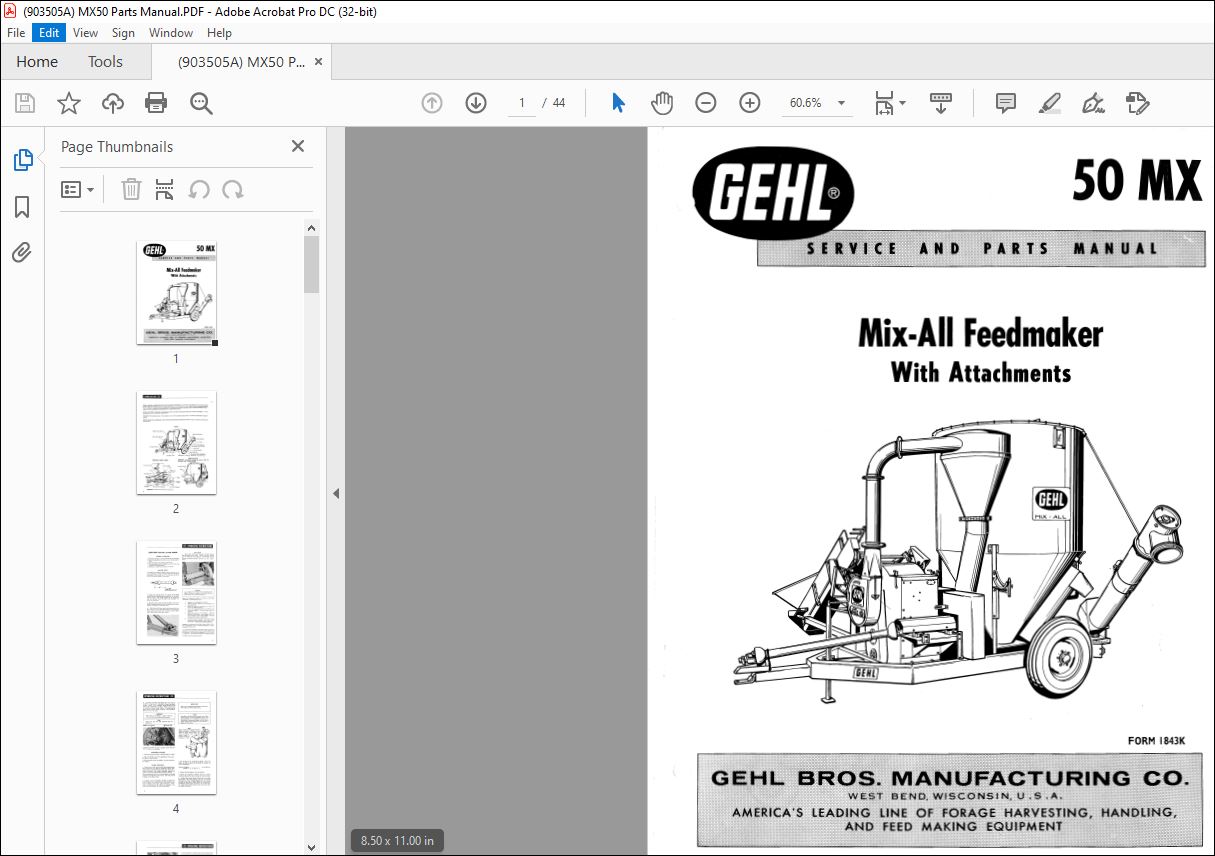Image resolution: width=1215 pixels, height=856 pixels.
Task: Open thumbnails options dropdown menu
Action: click(77, 189)
